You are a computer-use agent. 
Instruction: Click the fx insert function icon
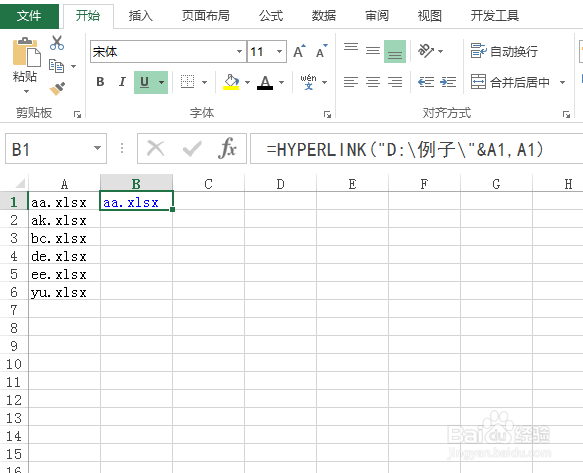click(228, 148)
